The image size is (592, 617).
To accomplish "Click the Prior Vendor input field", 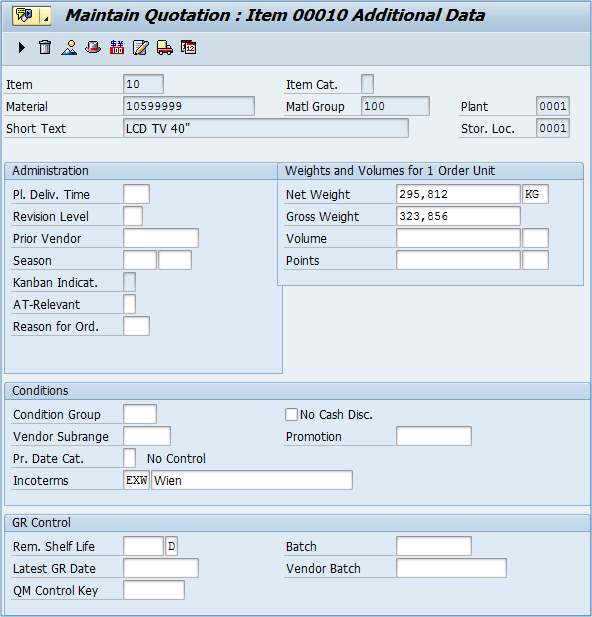I will (x=161, y=238).
